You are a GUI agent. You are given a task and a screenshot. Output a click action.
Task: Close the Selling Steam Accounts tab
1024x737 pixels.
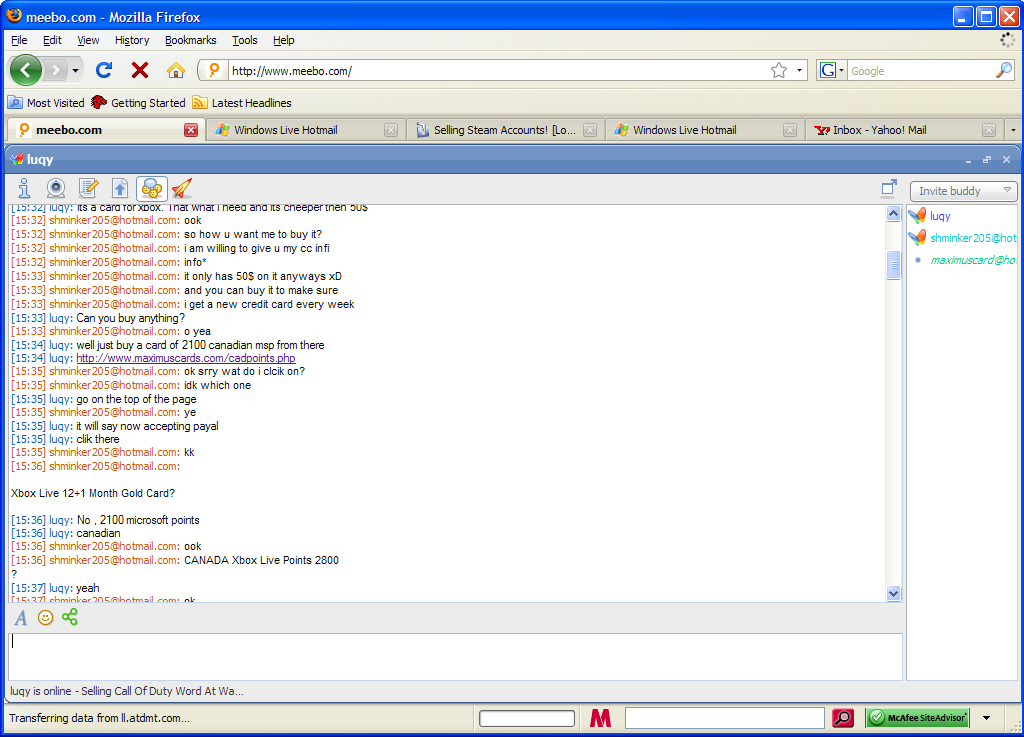click(590, 130)
